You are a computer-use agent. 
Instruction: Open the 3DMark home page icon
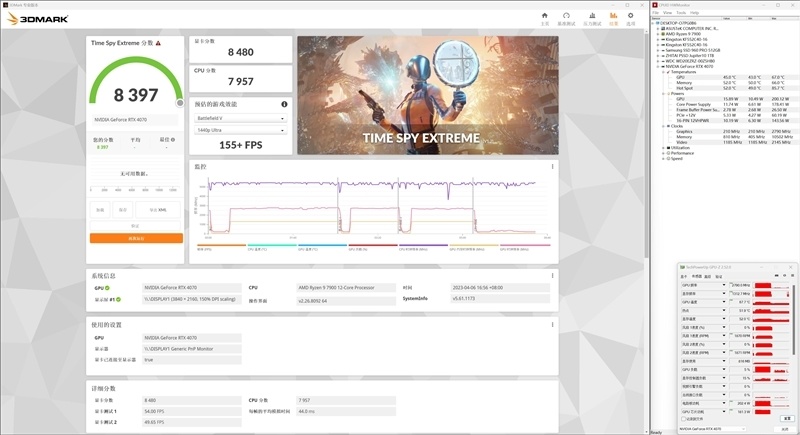pyautogui.click(x=545, y=16)
